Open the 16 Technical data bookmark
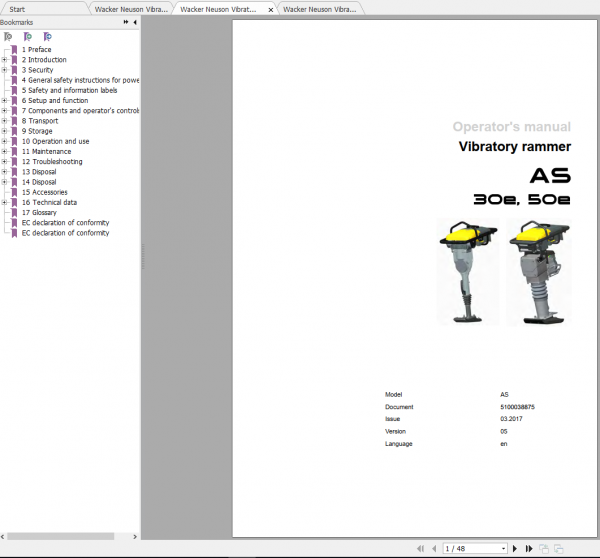 pyautogui.click(x=49, y=202)
